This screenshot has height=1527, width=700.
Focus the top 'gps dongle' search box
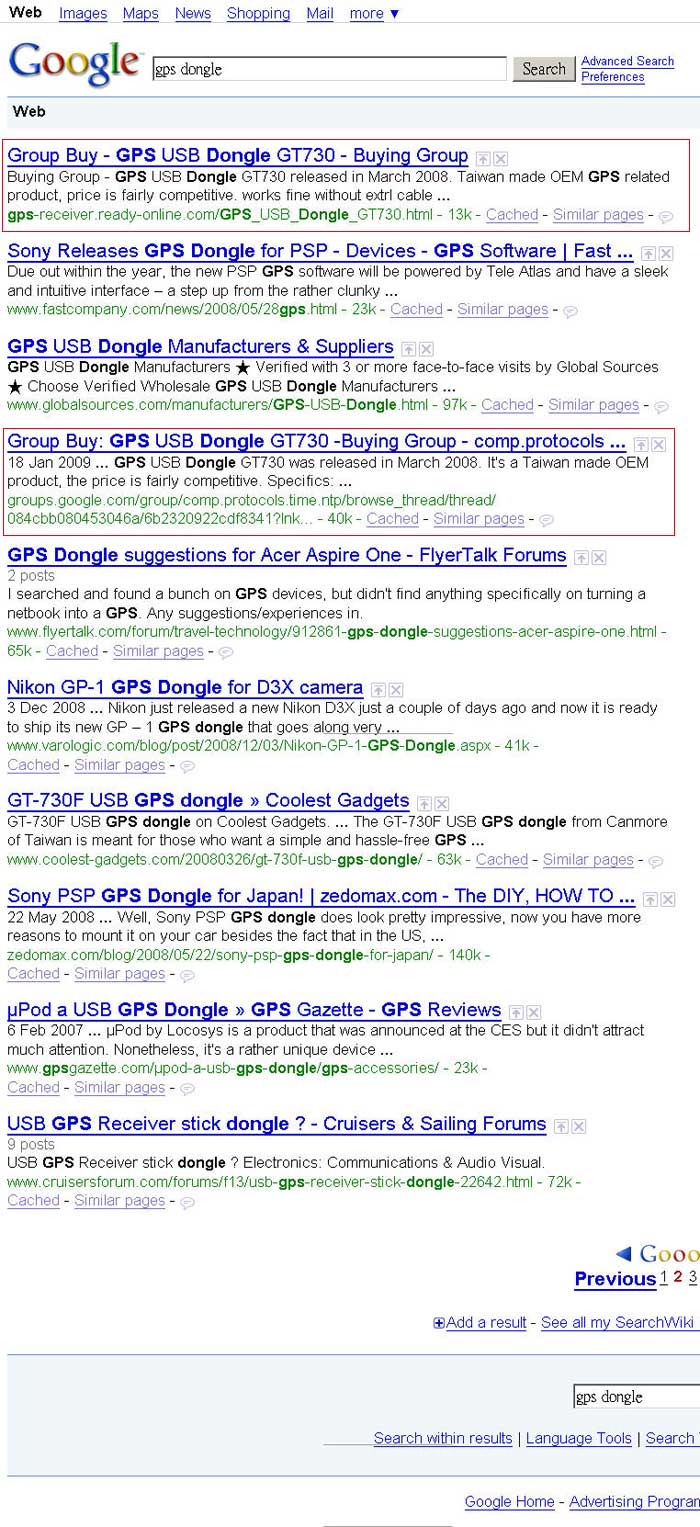pyautogui.click(x=329, y=69)
